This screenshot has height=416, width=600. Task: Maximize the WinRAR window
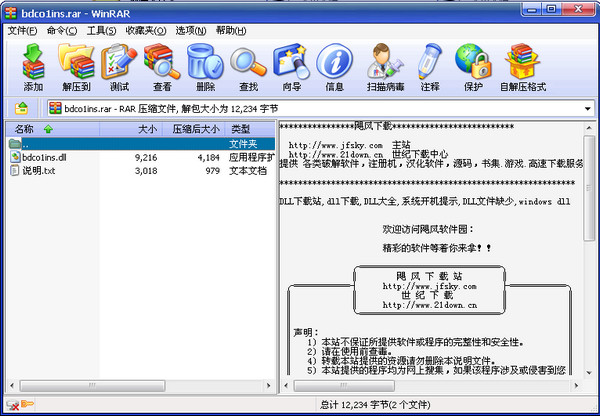point(552,9)
